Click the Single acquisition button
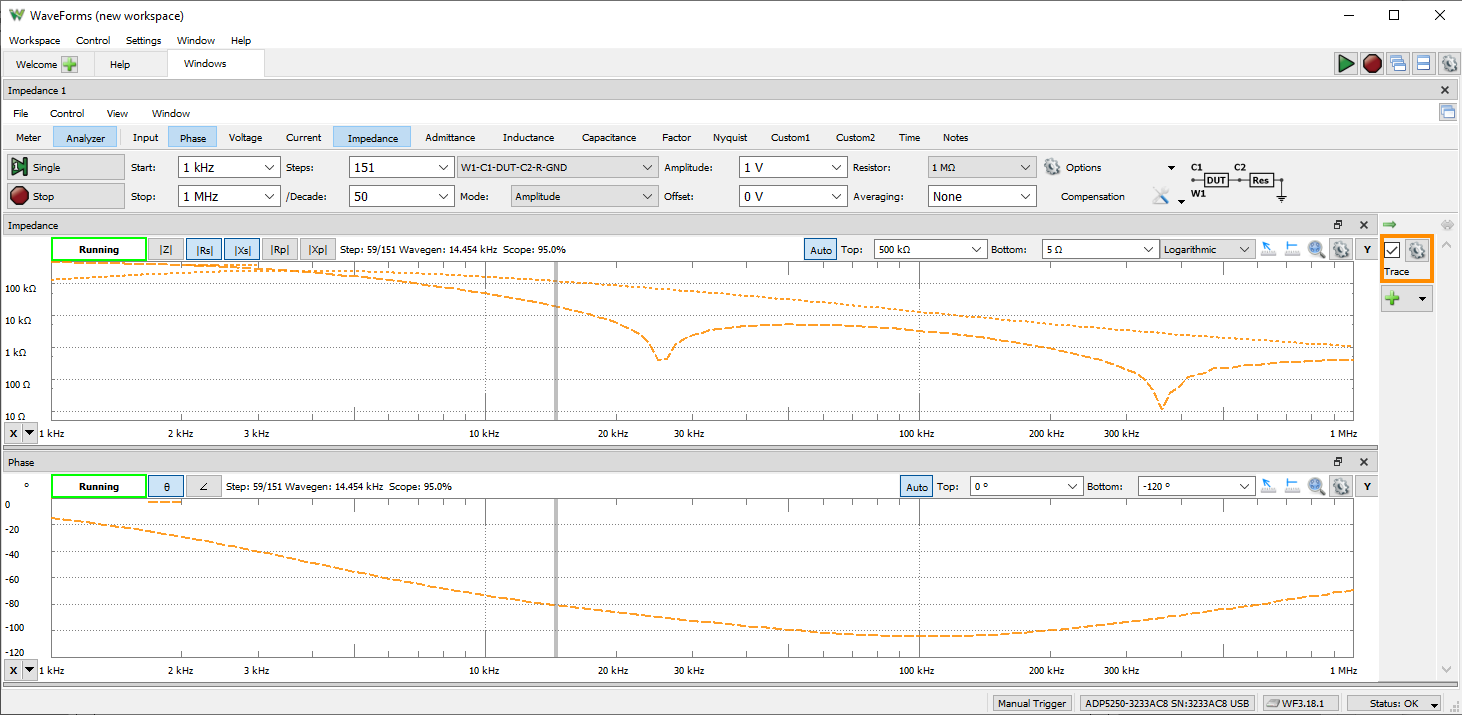1462x715 pixels. [x=66, y=167]
